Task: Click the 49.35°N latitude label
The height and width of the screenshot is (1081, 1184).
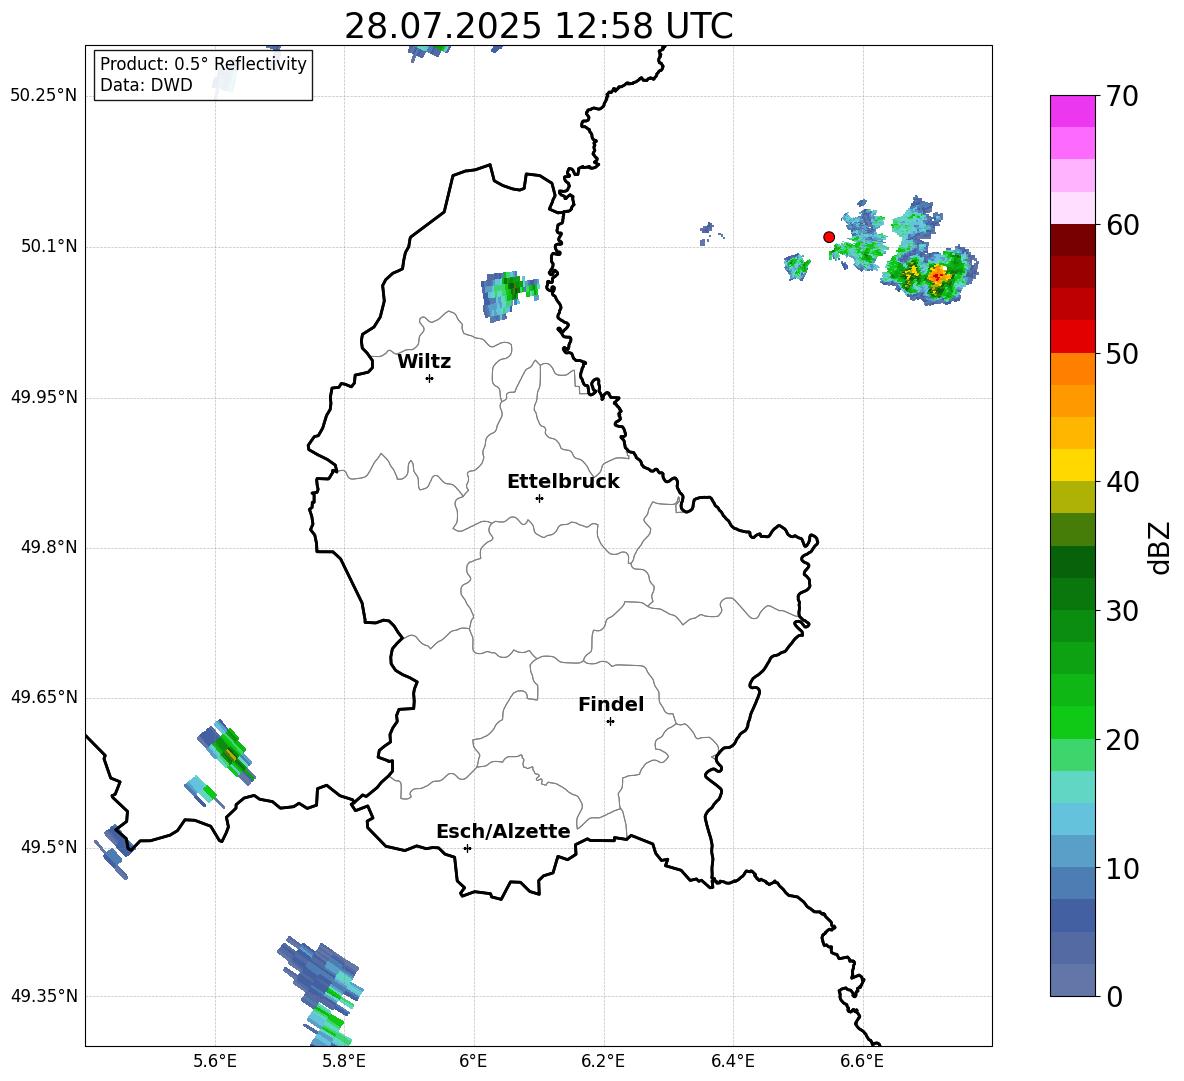Action: click(x=44, y=996)
